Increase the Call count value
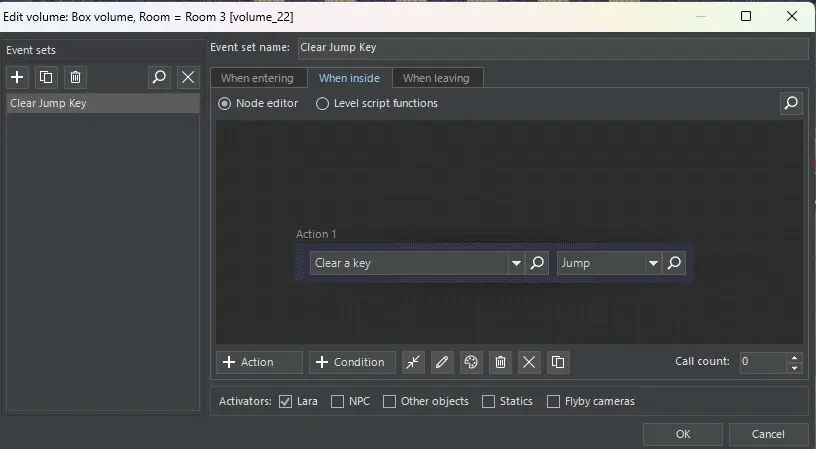Viewport: 816px width, 449px height. coord(795,357)
